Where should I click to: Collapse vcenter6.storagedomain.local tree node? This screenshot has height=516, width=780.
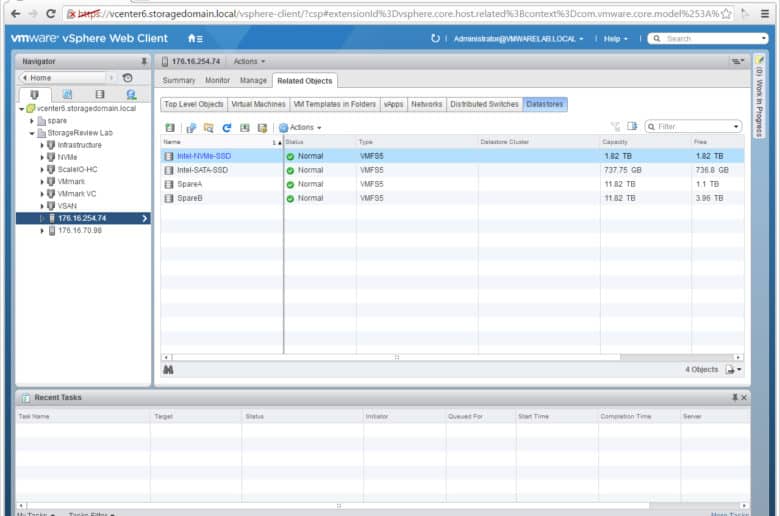[x=21, y=108]
